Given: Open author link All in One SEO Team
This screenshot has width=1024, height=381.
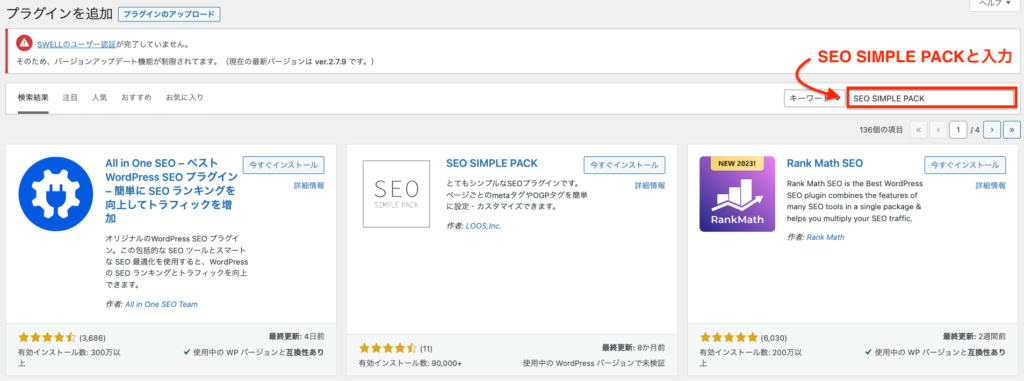Looking at the screenshot, I should [161, 304].
